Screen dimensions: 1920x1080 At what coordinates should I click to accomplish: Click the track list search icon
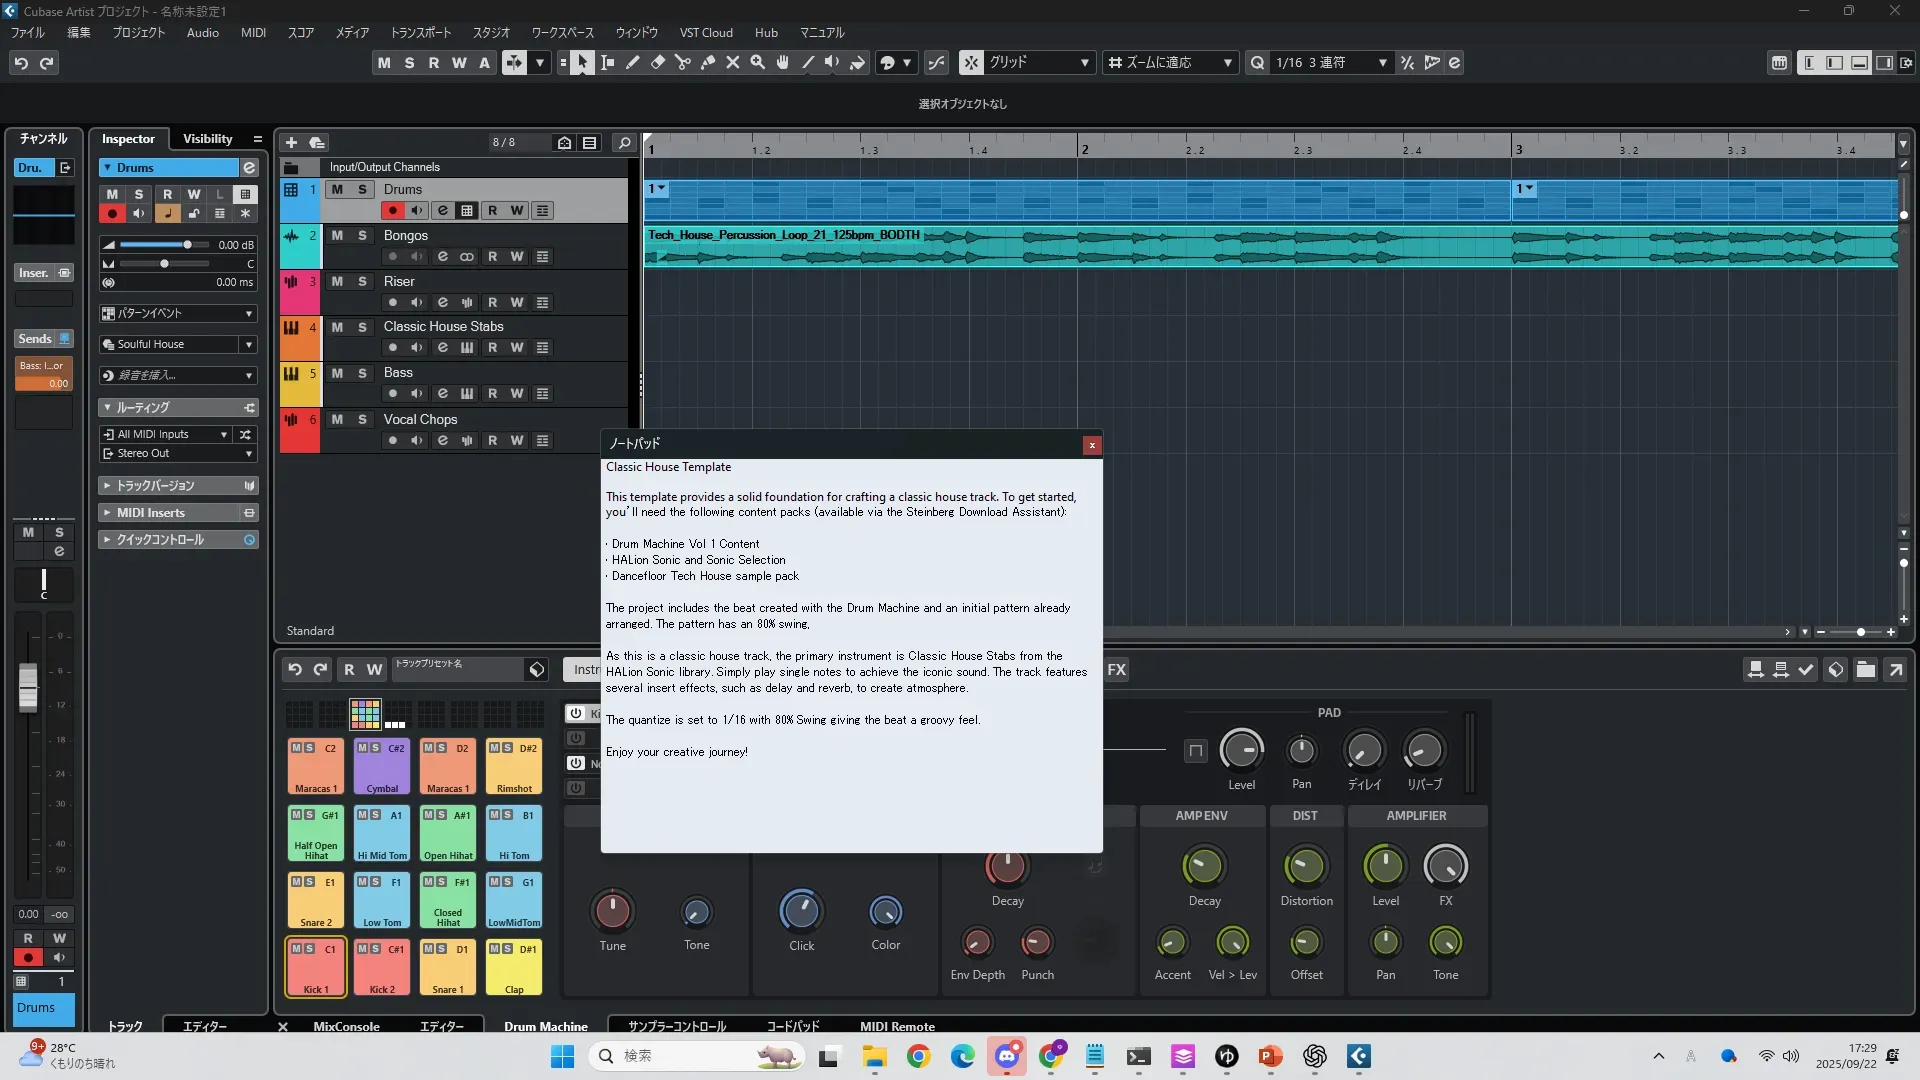point(624,142)
